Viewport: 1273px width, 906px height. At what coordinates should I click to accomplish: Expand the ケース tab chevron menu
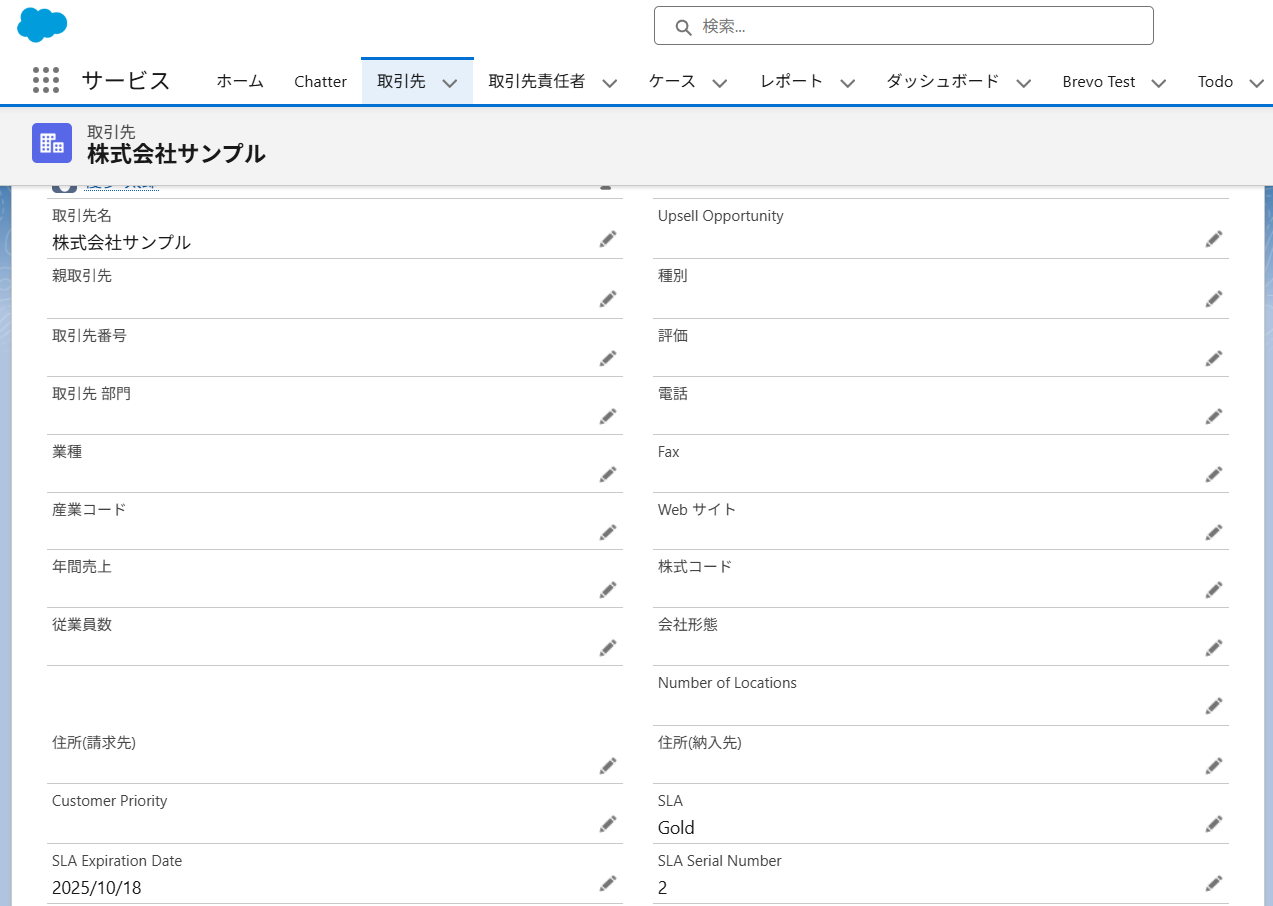pyautogui.click(x=720, y=83)
